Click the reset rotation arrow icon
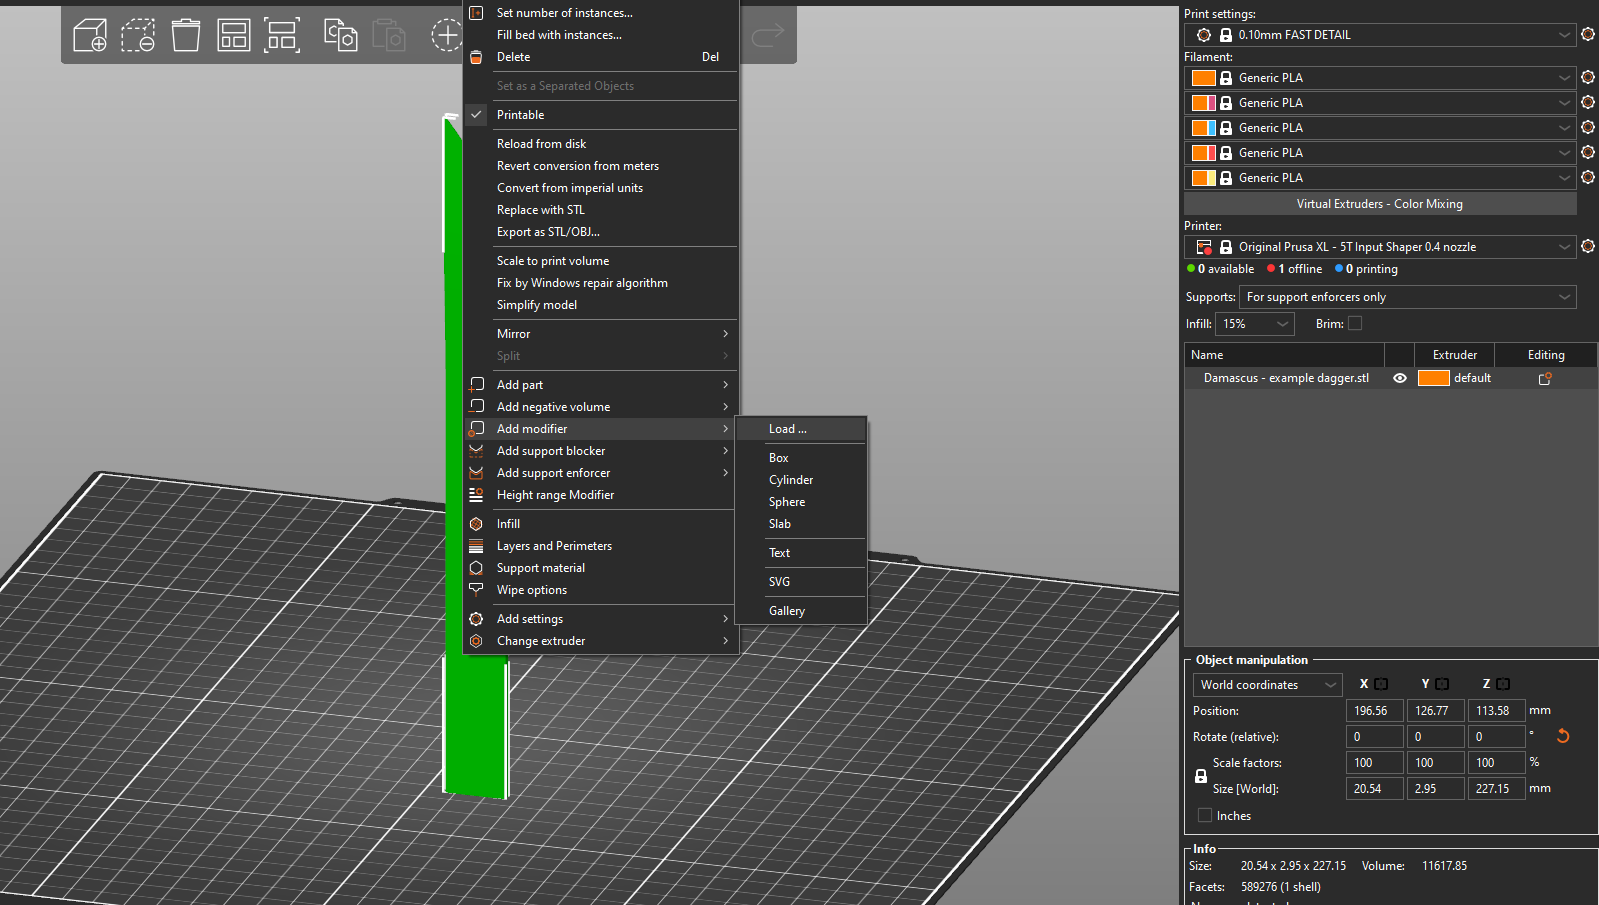 (x=1563, y=736)
